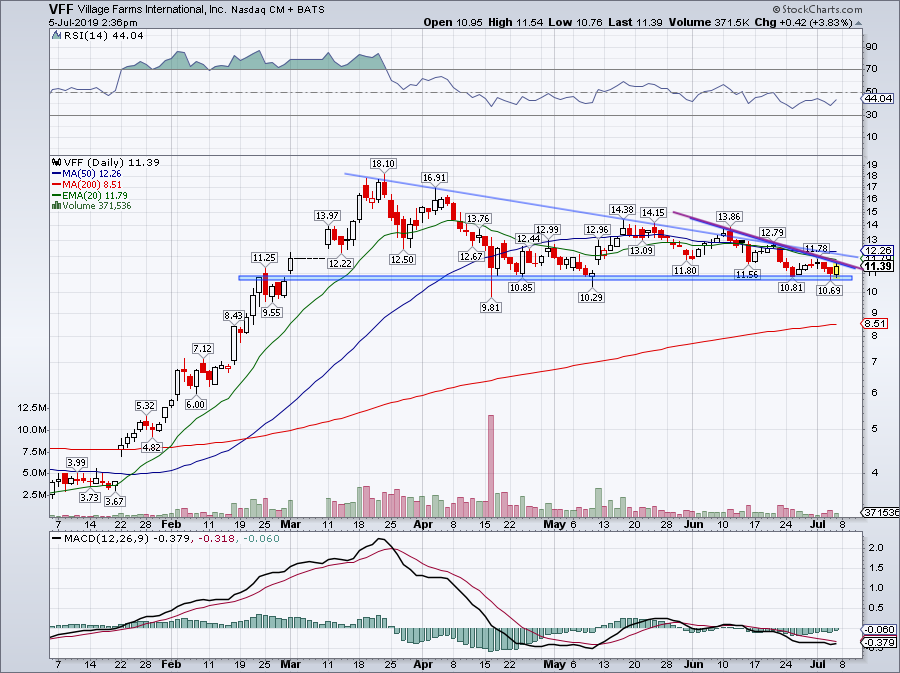Click the 3.67 lowest price label
The width and height of the screenshot is (900, 673).
coord(115,501)
